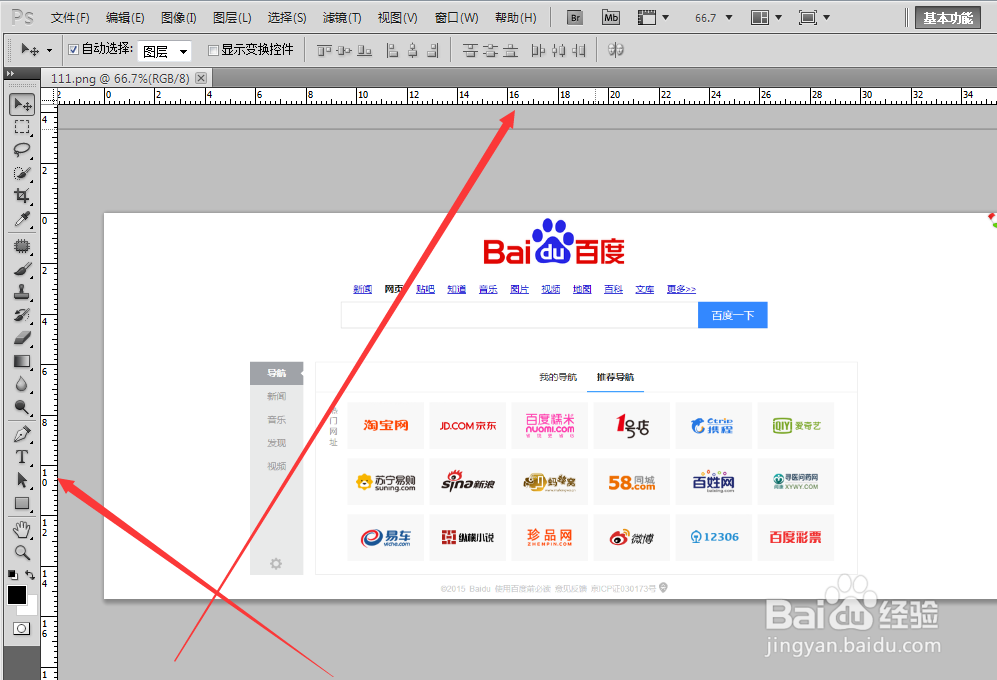Screen dimensions: 997x680
Task: Toggle the 显示变换控件 checkbox
Action: [x=214, y=50]
